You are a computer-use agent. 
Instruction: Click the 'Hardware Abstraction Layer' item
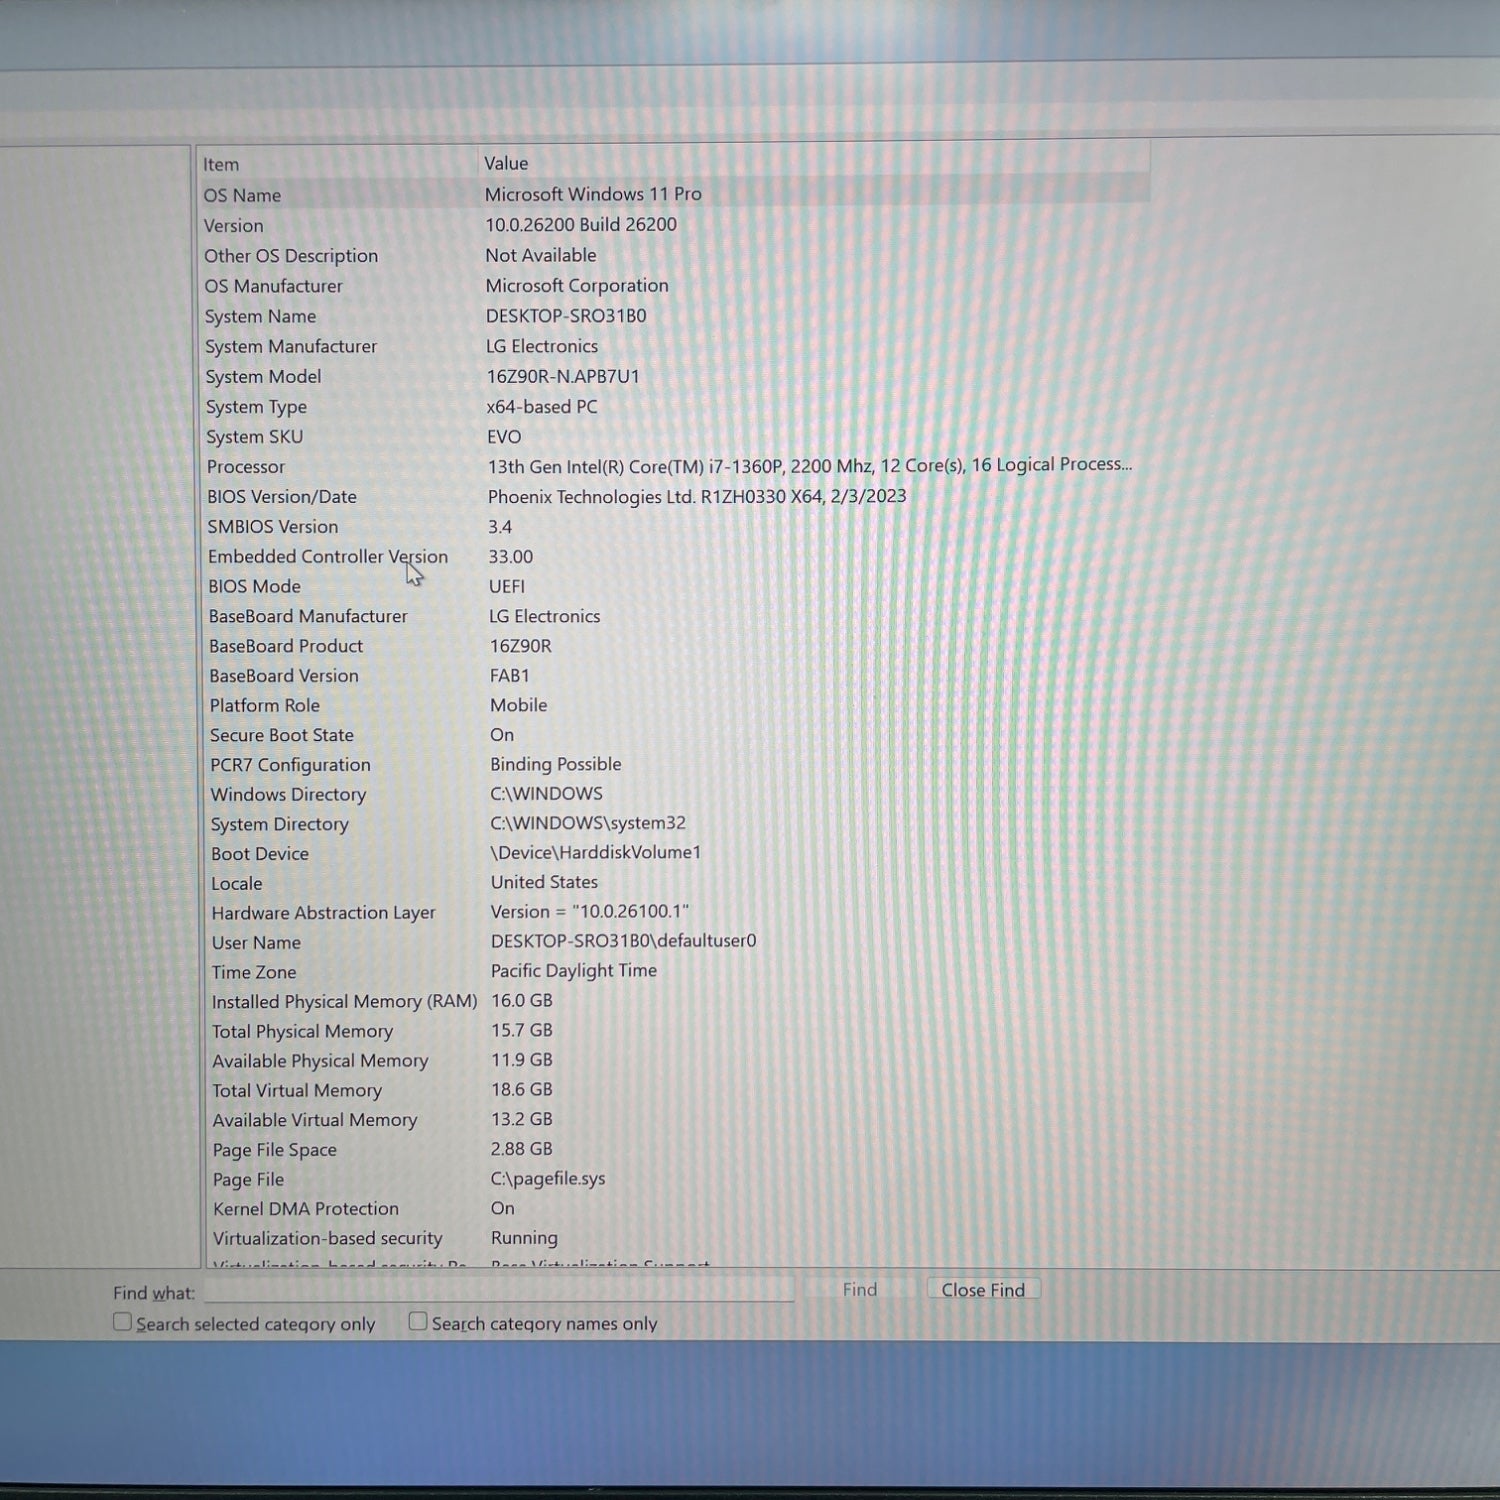pyautogui.click(x=323, y=913)
